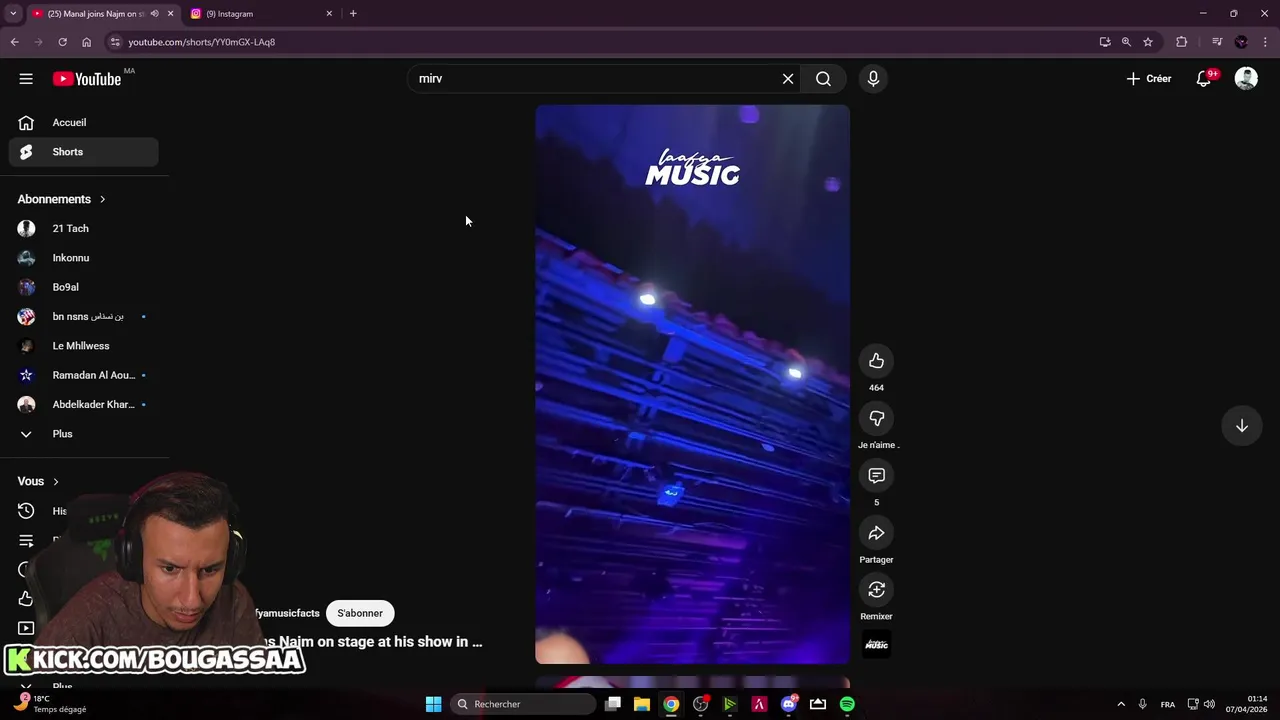Open the 21 Tach channel
Viewport: 1280px width, 720px height.
click(84, 229)
